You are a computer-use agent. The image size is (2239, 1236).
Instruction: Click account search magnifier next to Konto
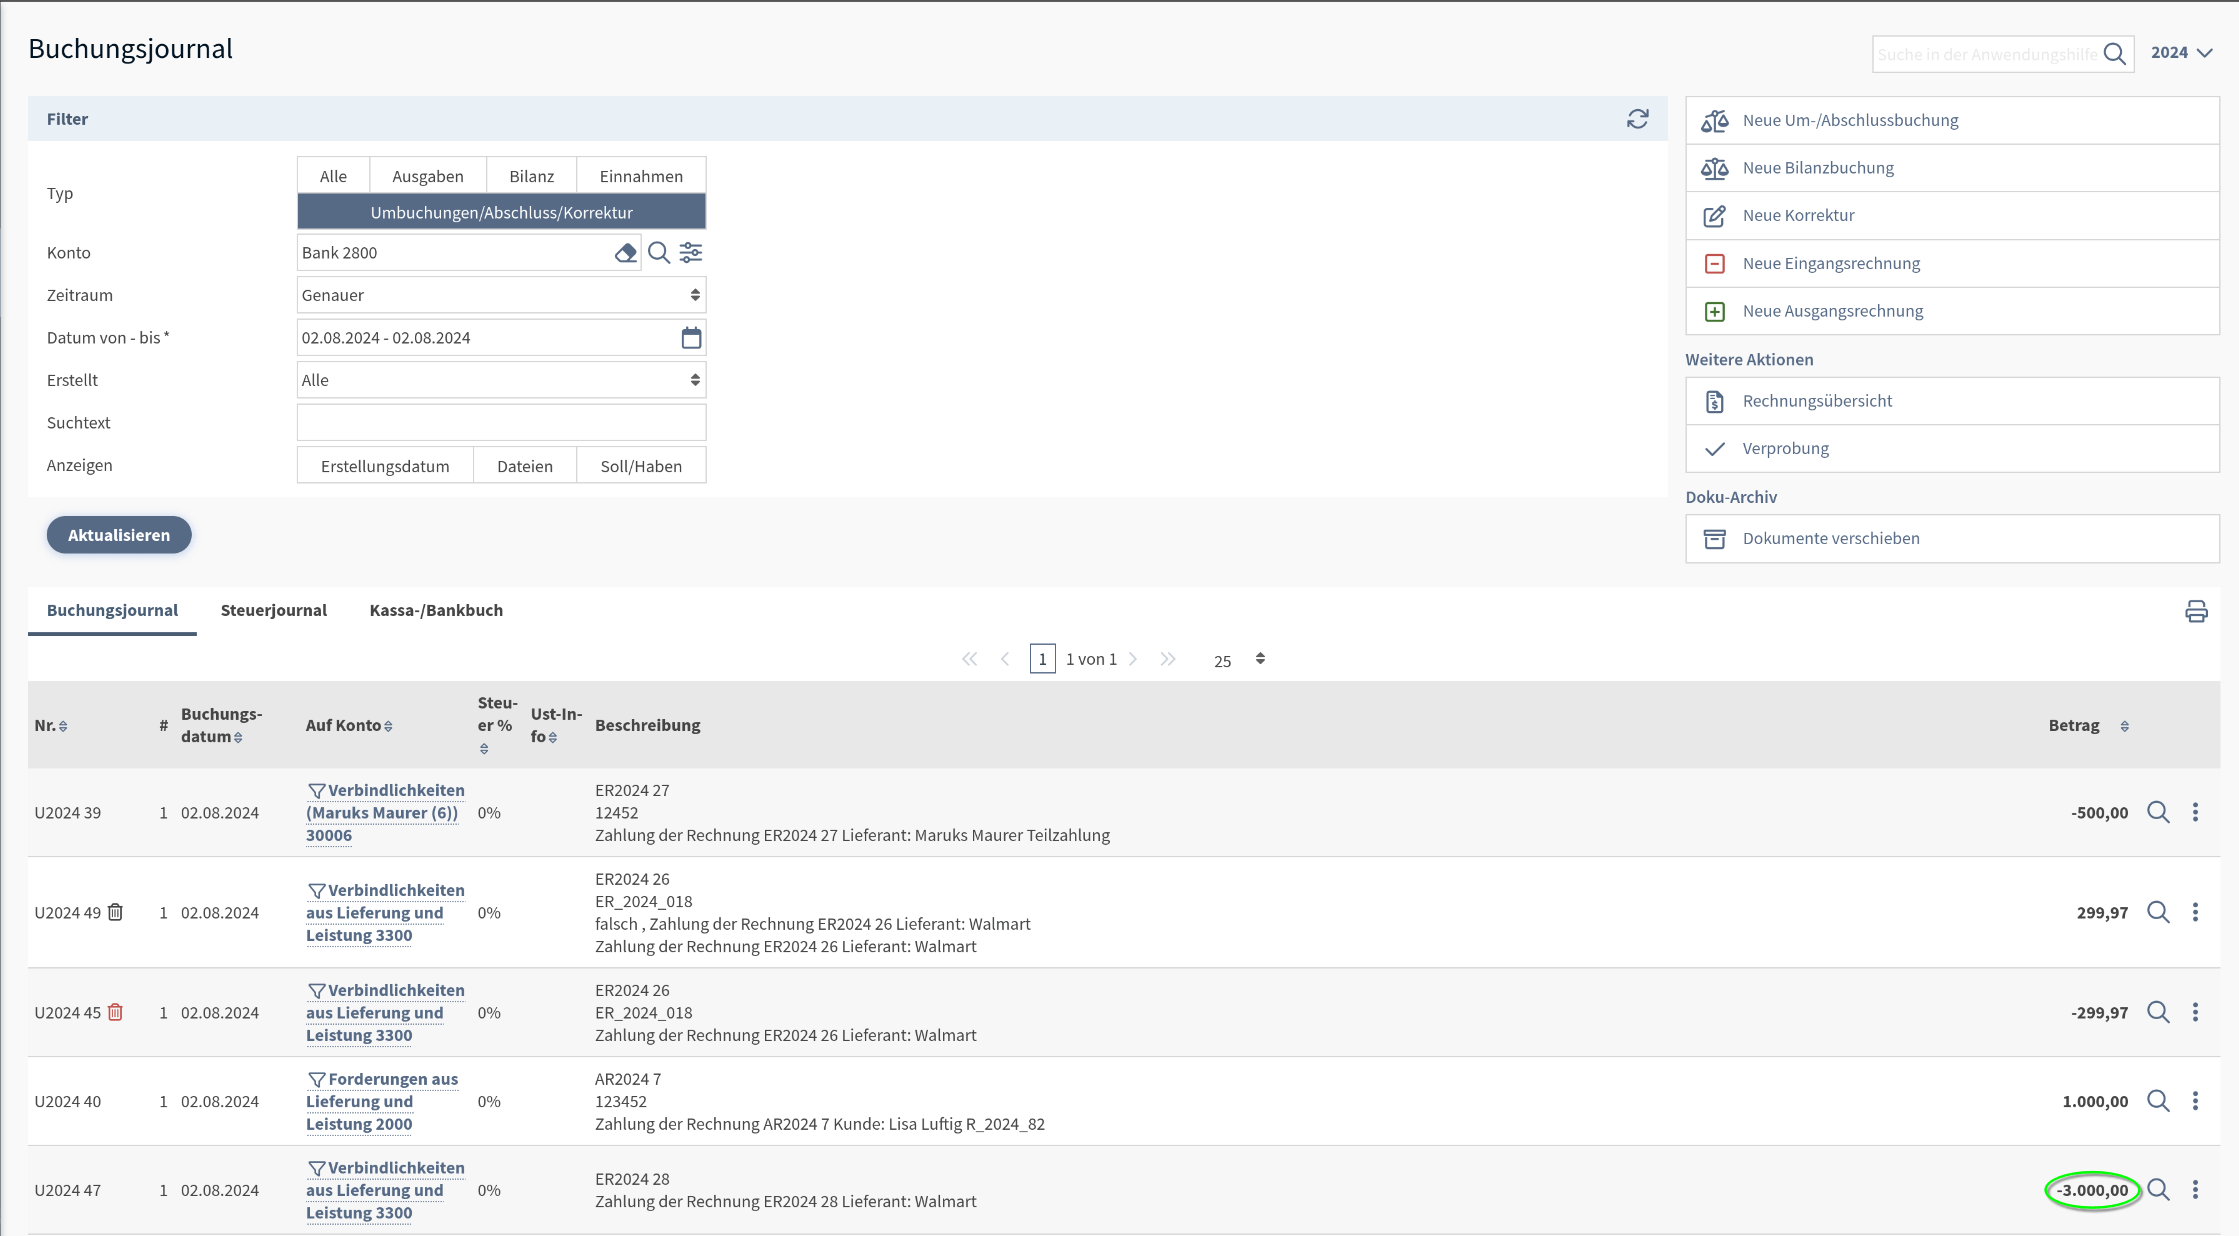pyautogui.click(x=658, y=253)
